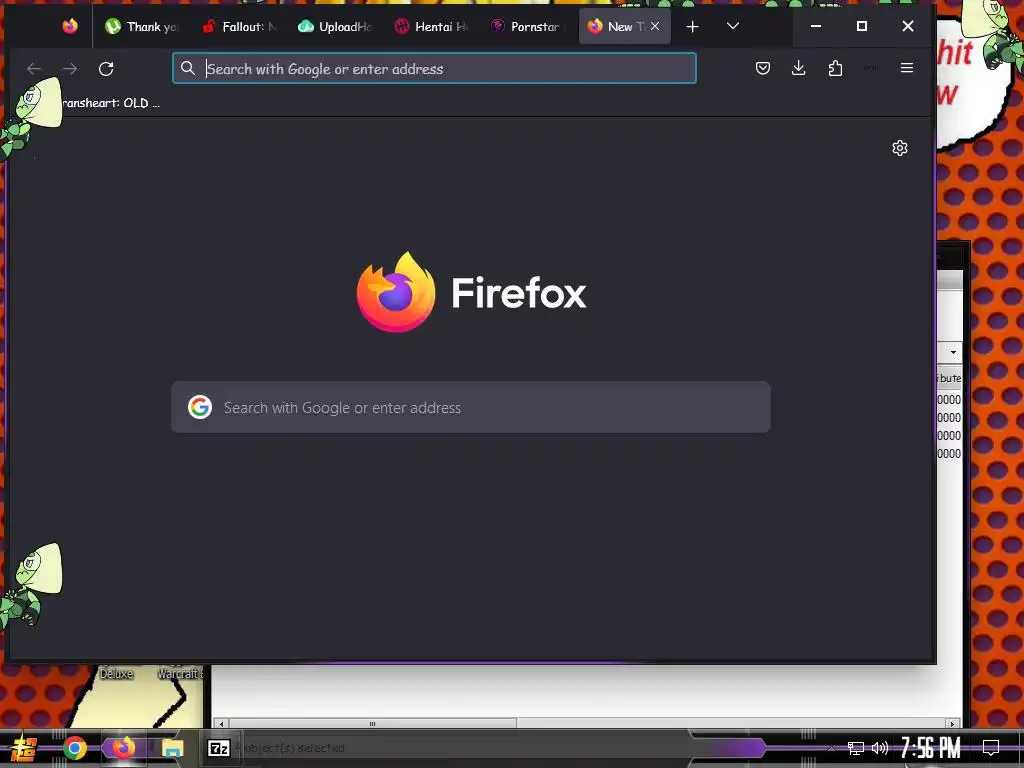Click right scroll arrow in background window
The width and height of the screenshot is (1024, 768).
point(952,724)
